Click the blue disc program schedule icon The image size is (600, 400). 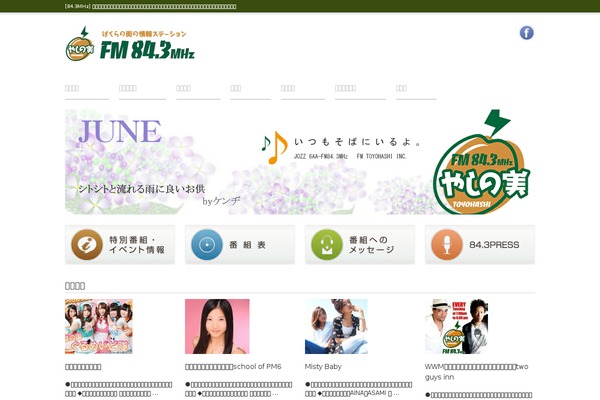coord(207,245)
